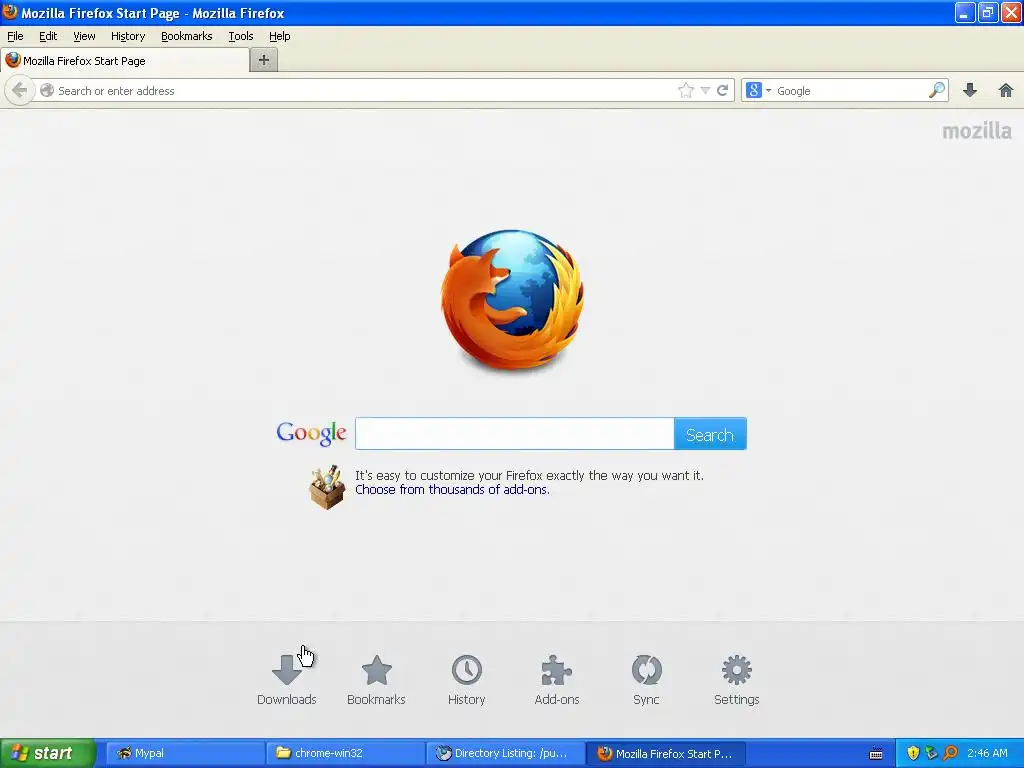Expand the address history dropdown arrow

(x=705, y=90)
